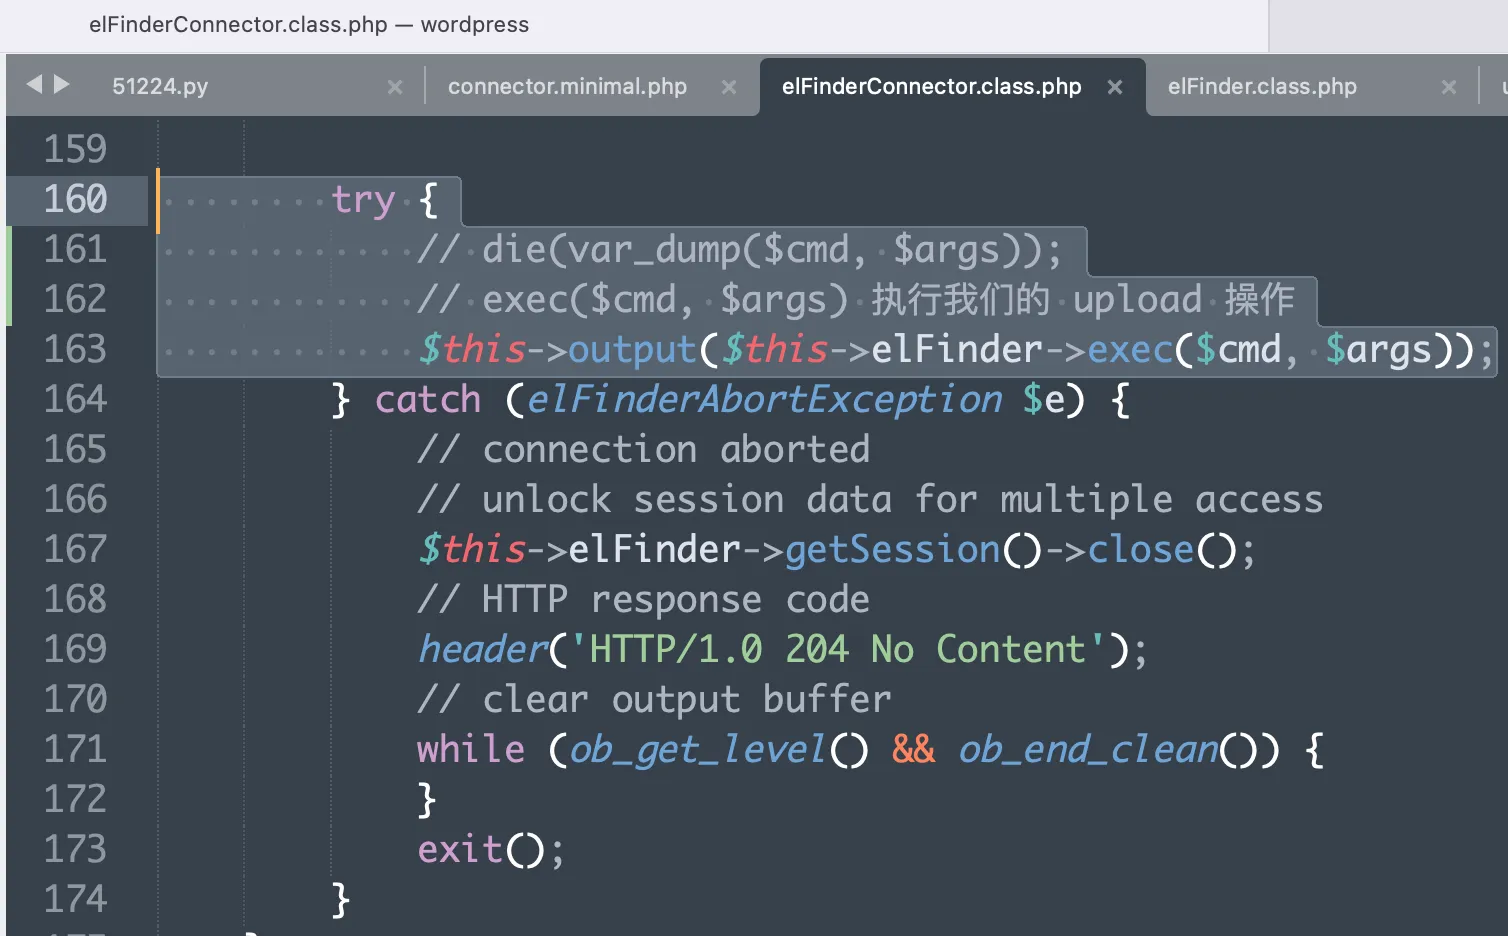Click the getSession method call
The width and height of the screenshot is (1508, 936).
pos(892,550)
